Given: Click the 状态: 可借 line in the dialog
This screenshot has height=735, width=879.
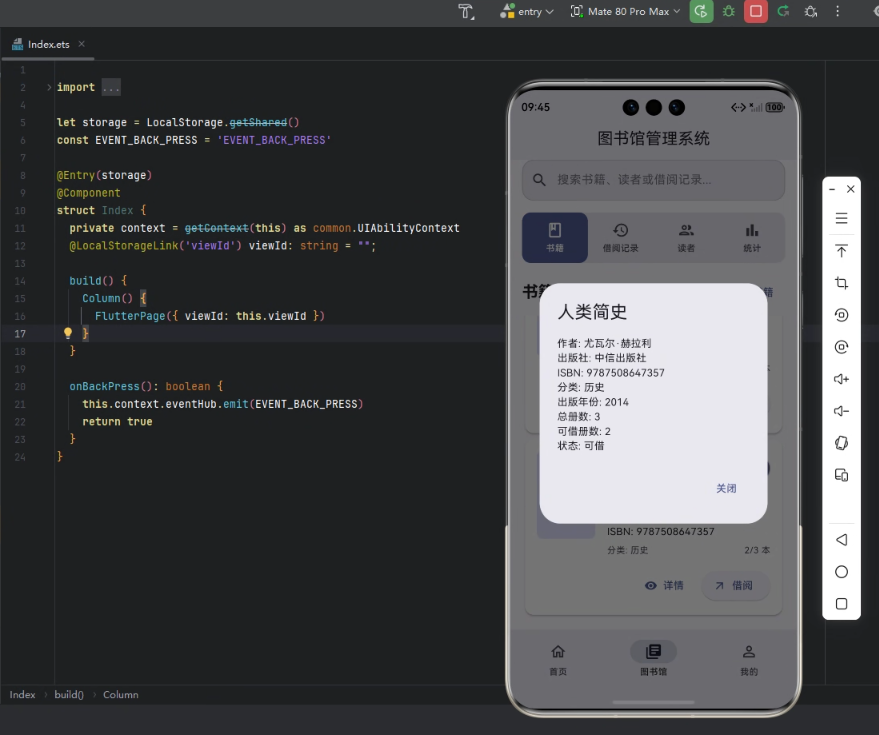Looking at the screenshot, I should coord(580,446).
